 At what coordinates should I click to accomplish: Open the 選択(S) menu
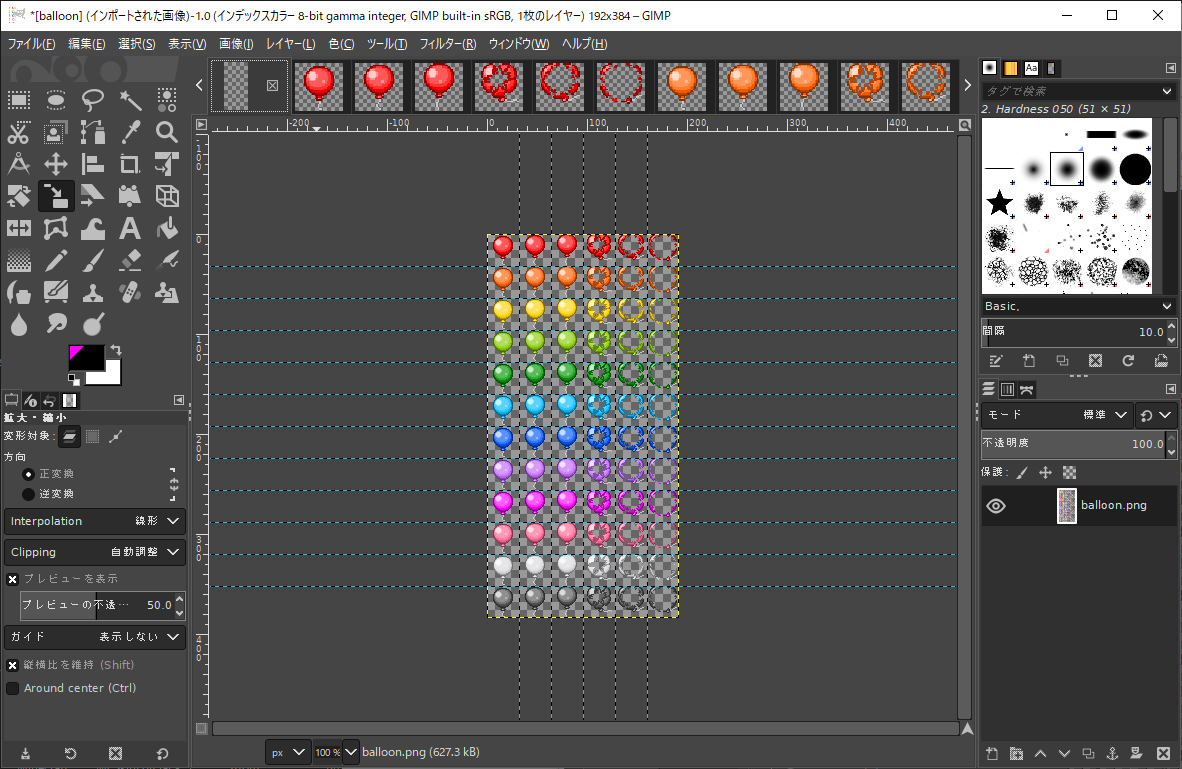tap(136, 44)
